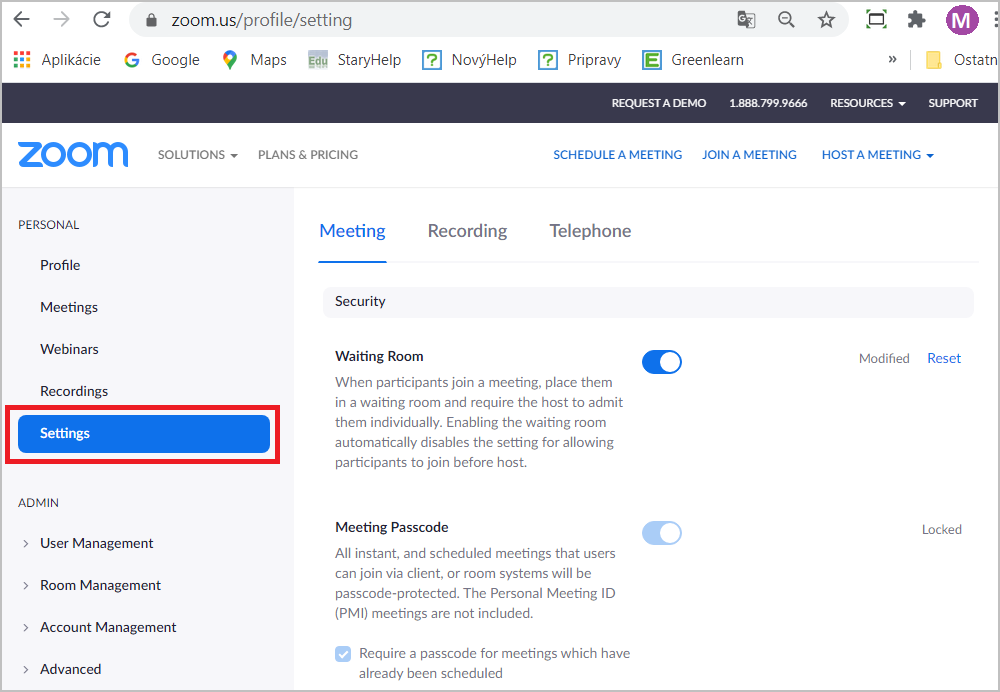Select Settings in the sidebar
The image size is (1000, 692).
pos(143,434)
